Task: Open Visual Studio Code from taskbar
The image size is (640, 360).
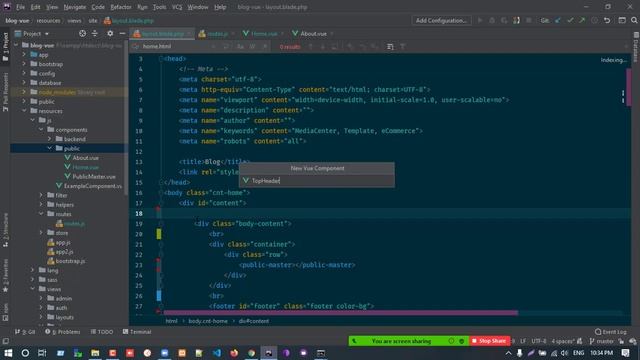Action: 216,353
